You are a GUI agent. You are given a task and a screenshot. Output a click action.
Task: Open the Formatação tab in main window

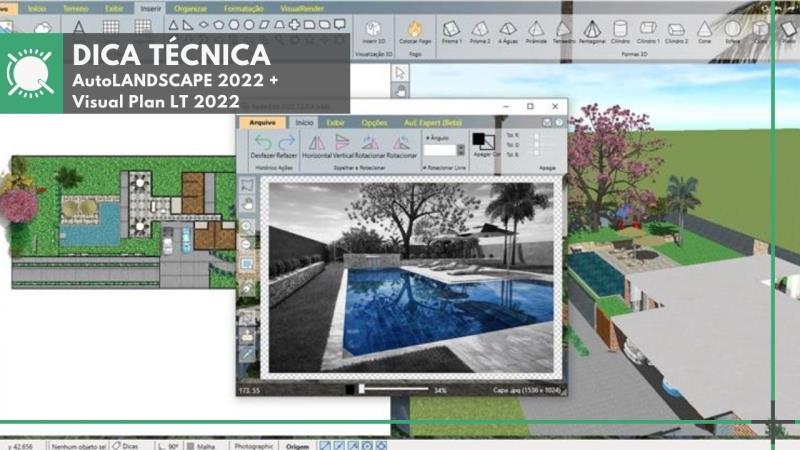coord(243,9)
